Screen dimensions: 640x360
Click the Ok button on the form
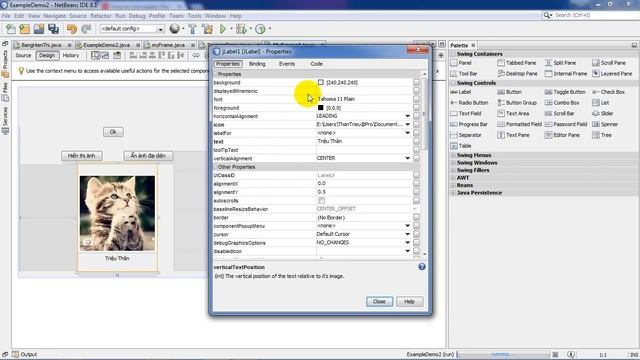[x=113, y=132]
